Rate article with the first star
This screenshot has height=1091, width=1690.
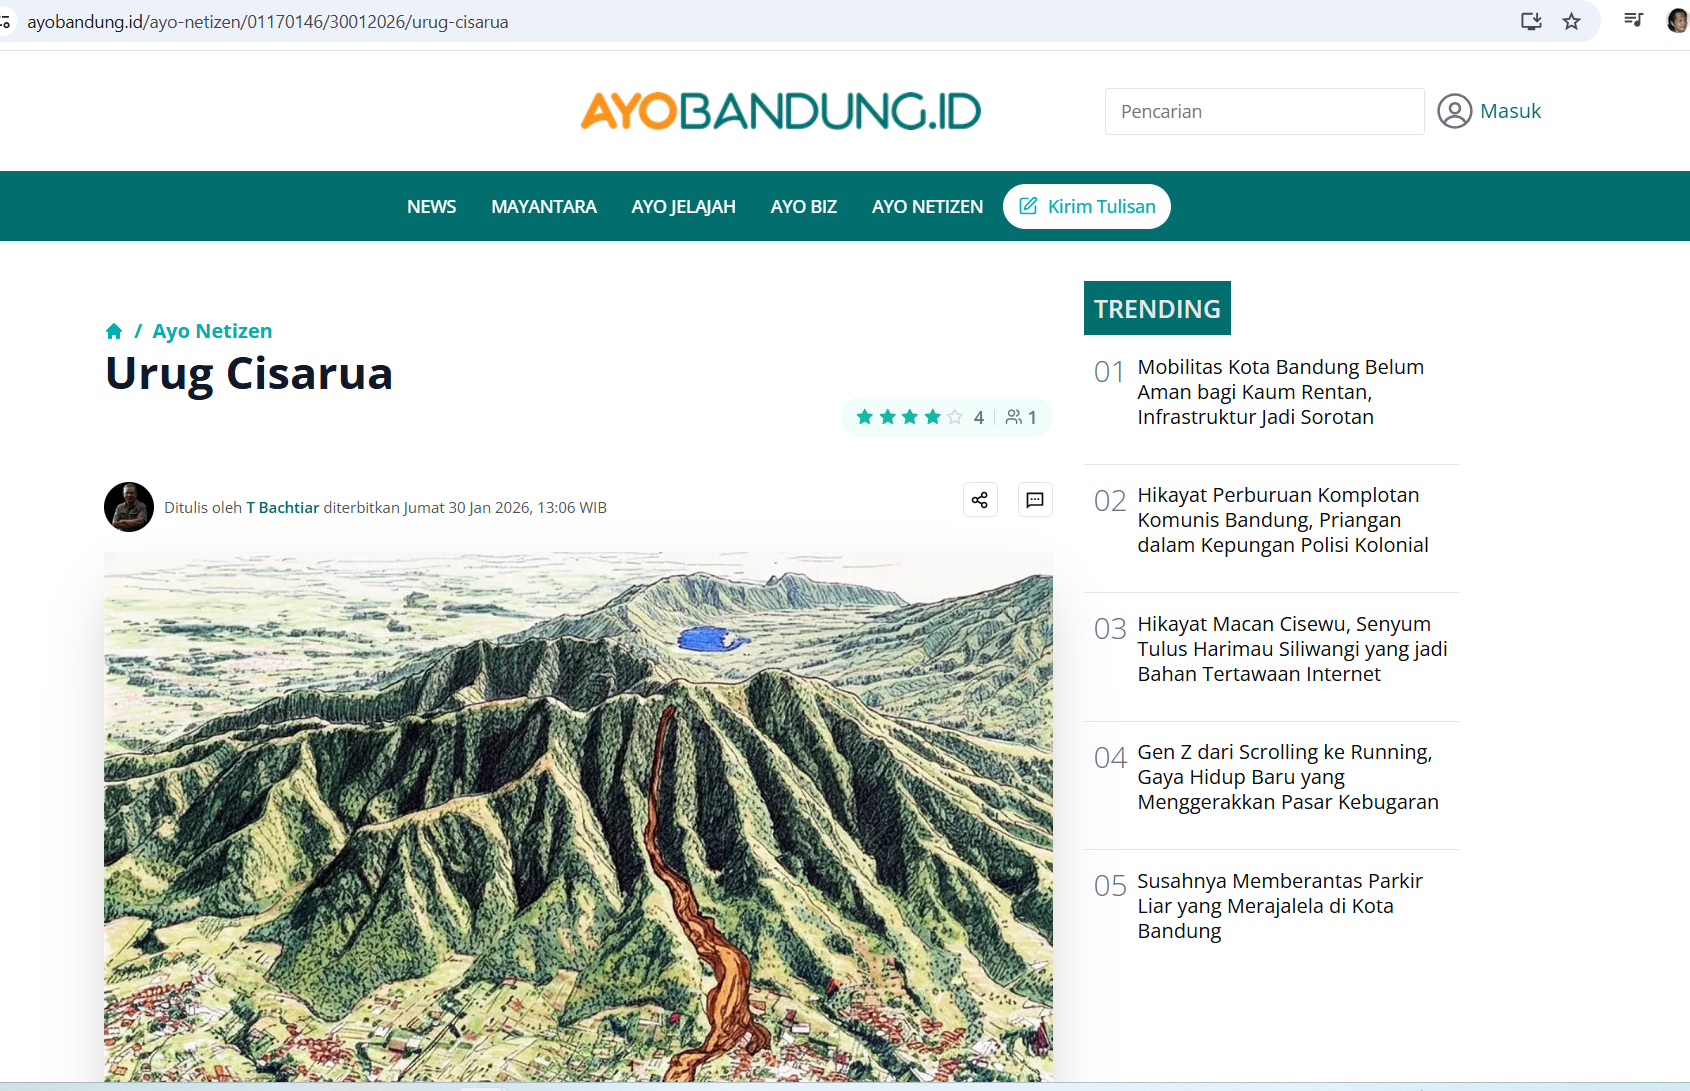click(865, 417)
